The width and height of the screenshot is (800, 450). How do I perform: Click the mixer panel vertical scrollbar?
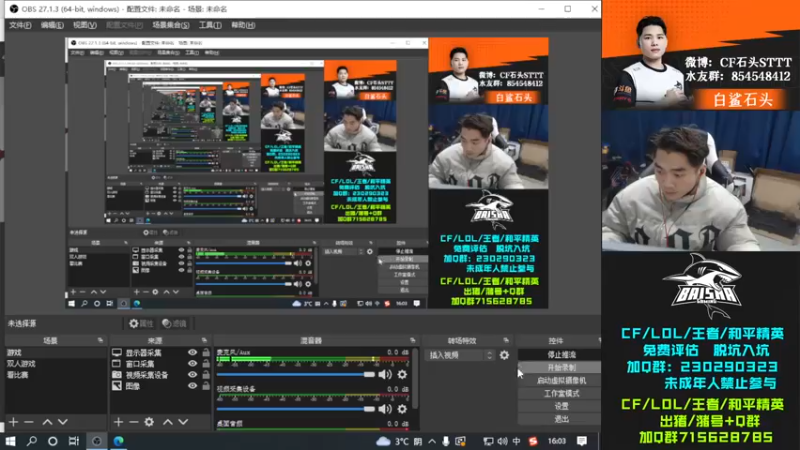[x=415, y=378]
